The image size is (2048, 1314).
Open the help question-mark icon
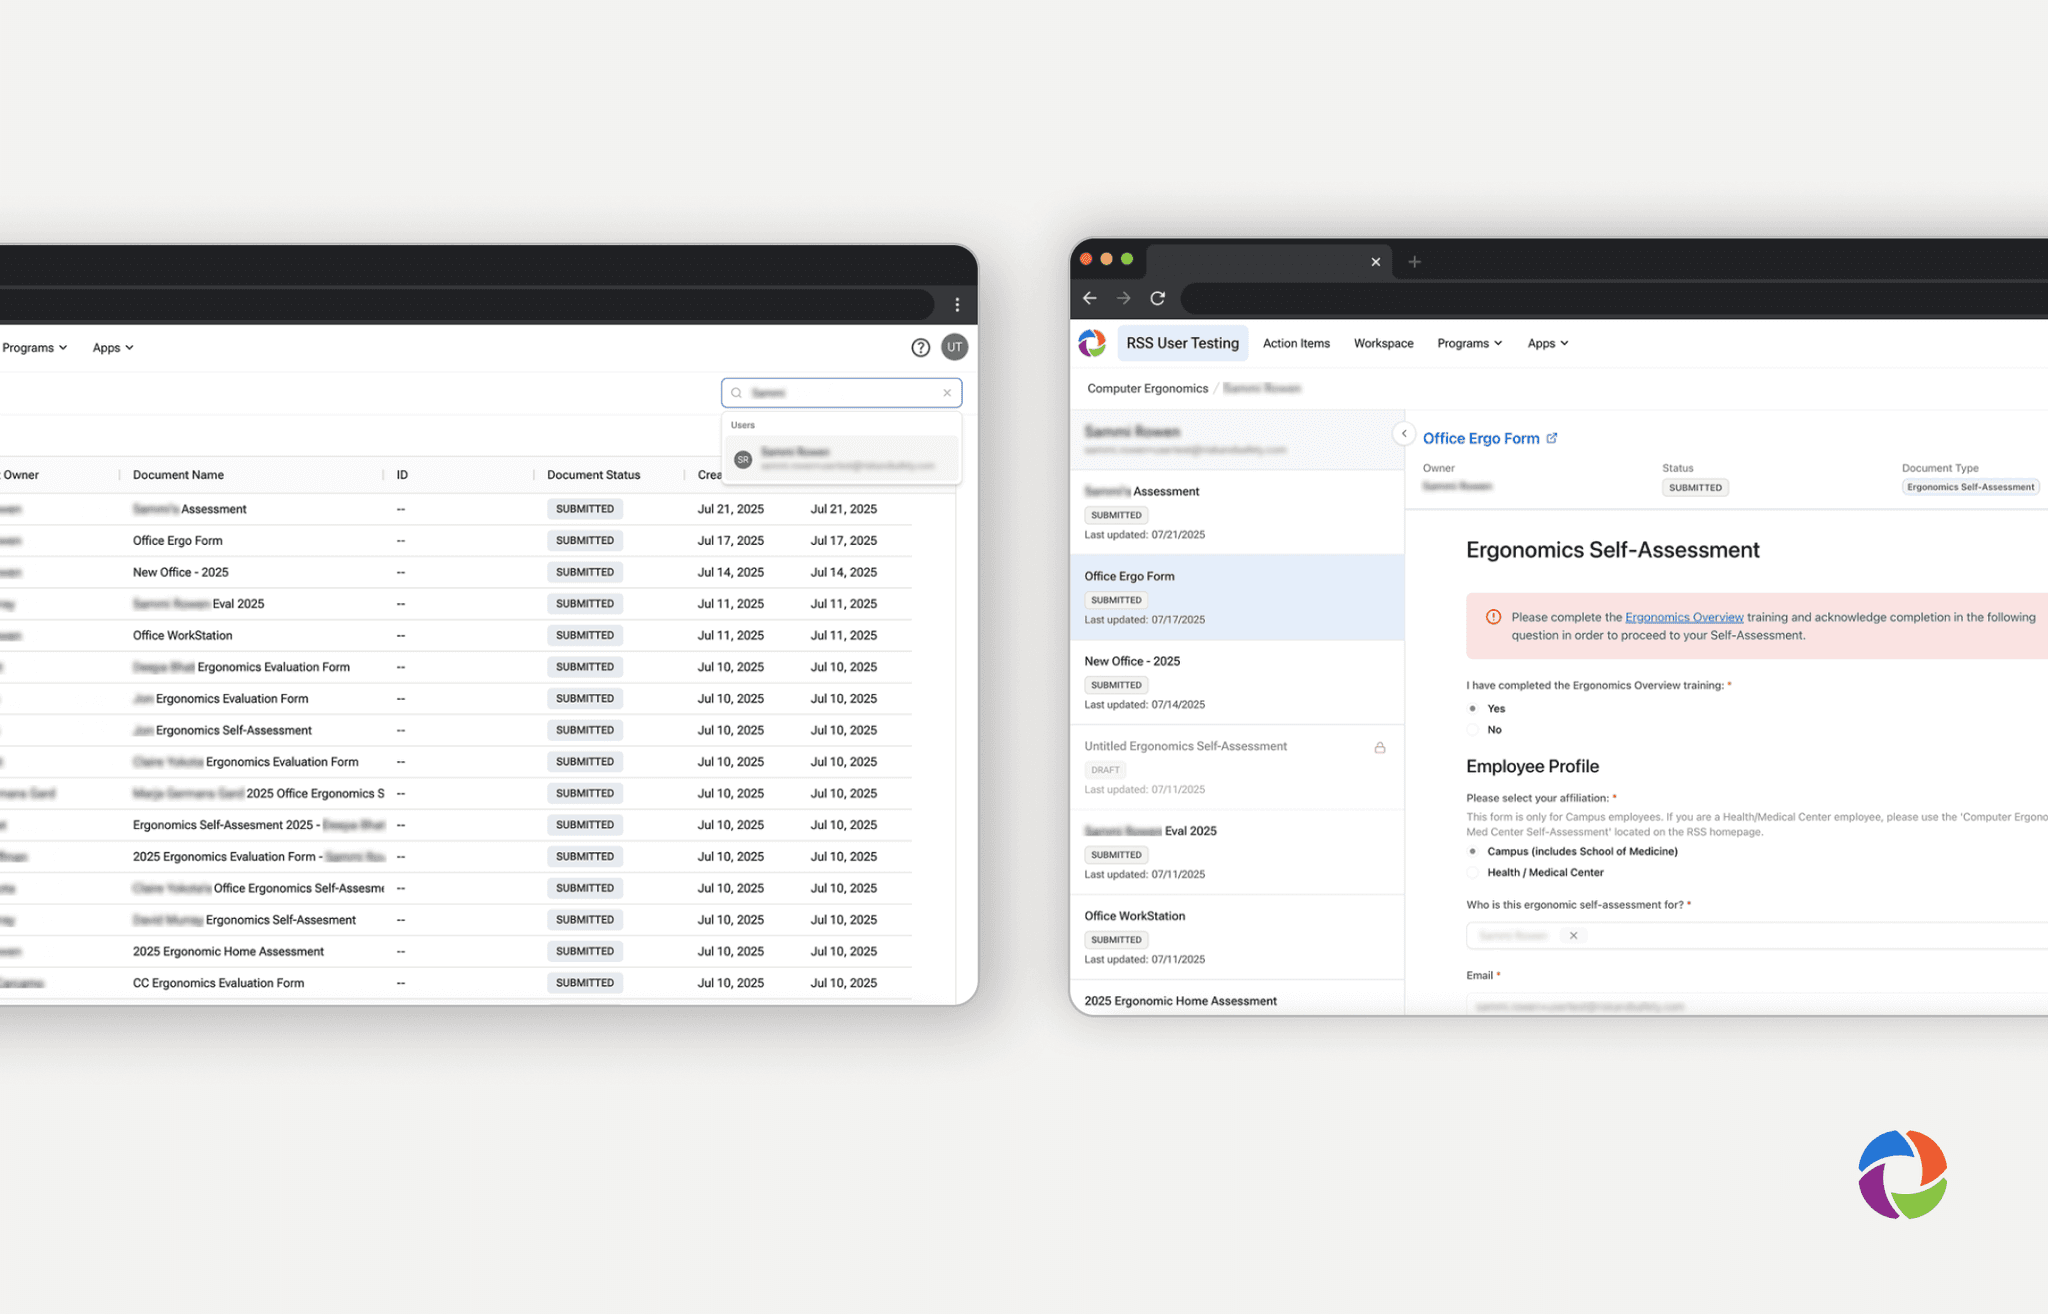920,347
